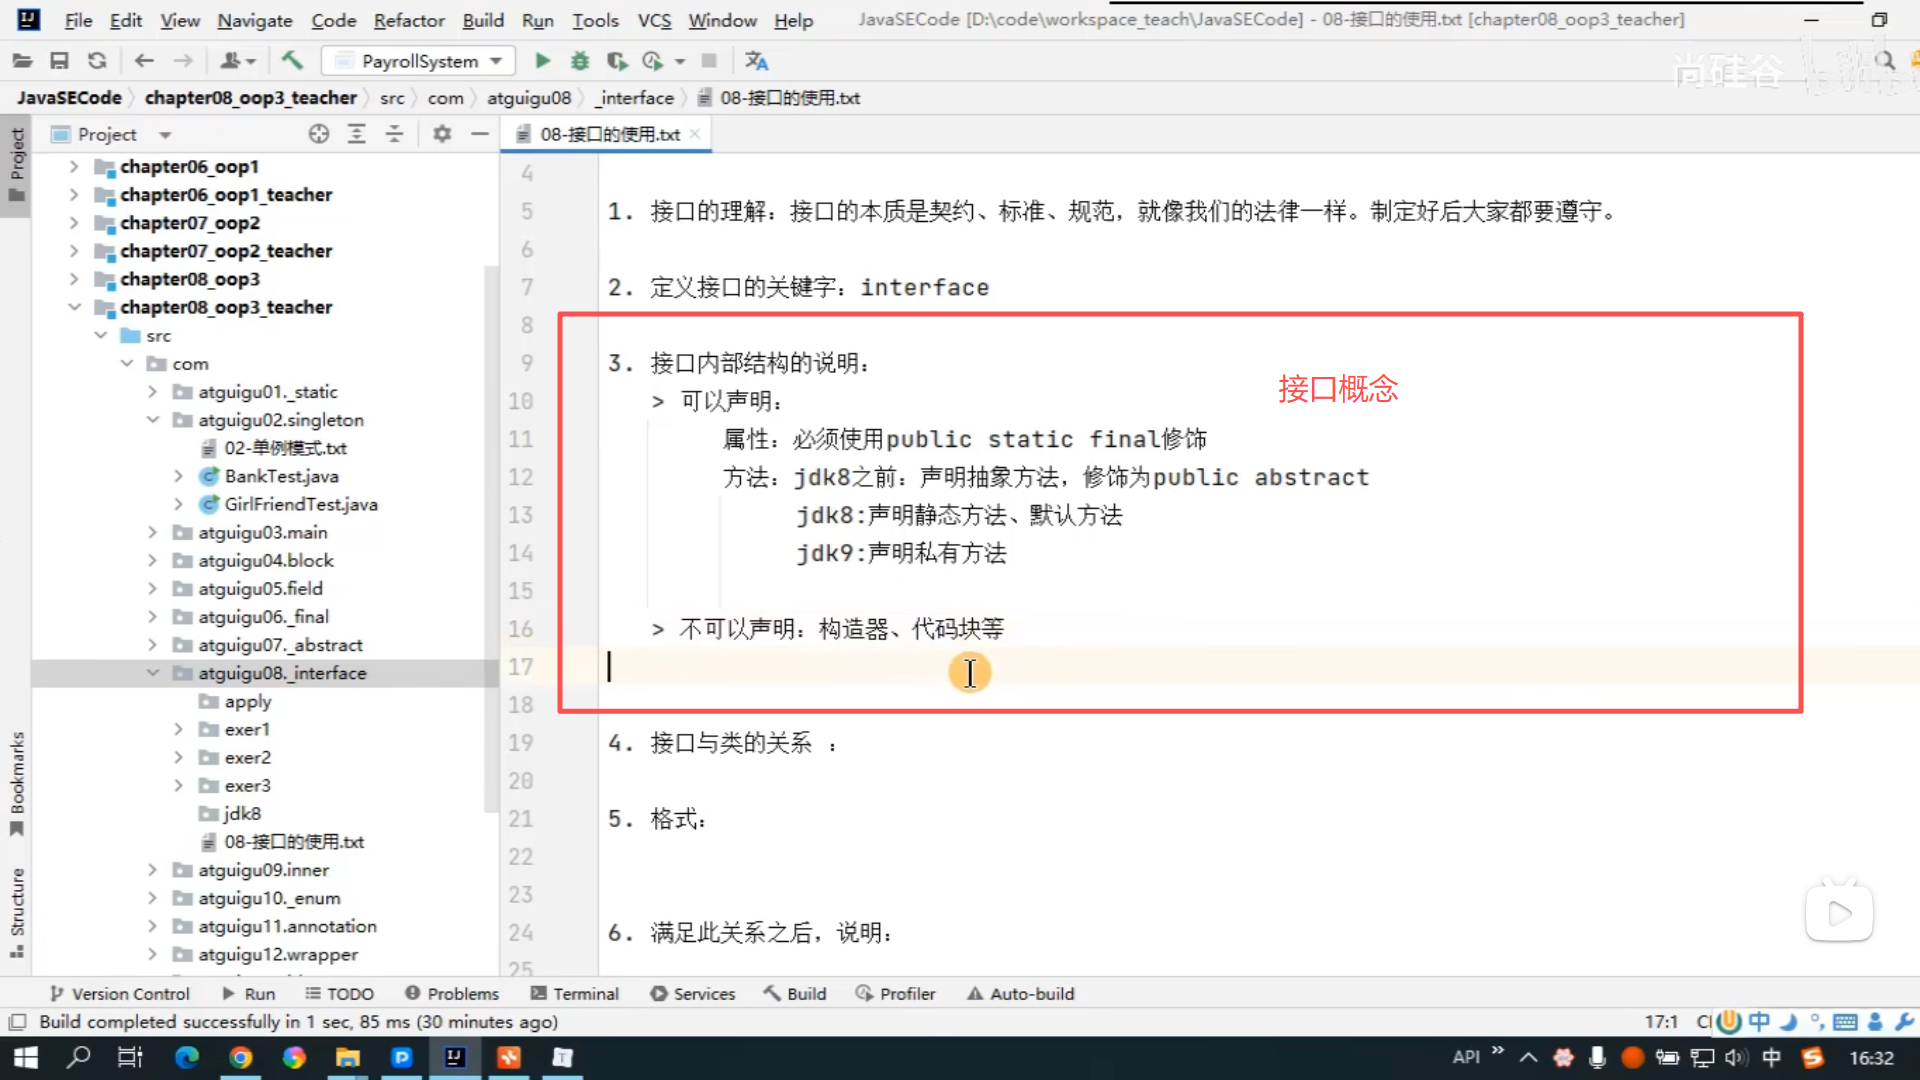Start debugging with the Debug bug icon
1920x1080 pixels.
click(580, 61)
